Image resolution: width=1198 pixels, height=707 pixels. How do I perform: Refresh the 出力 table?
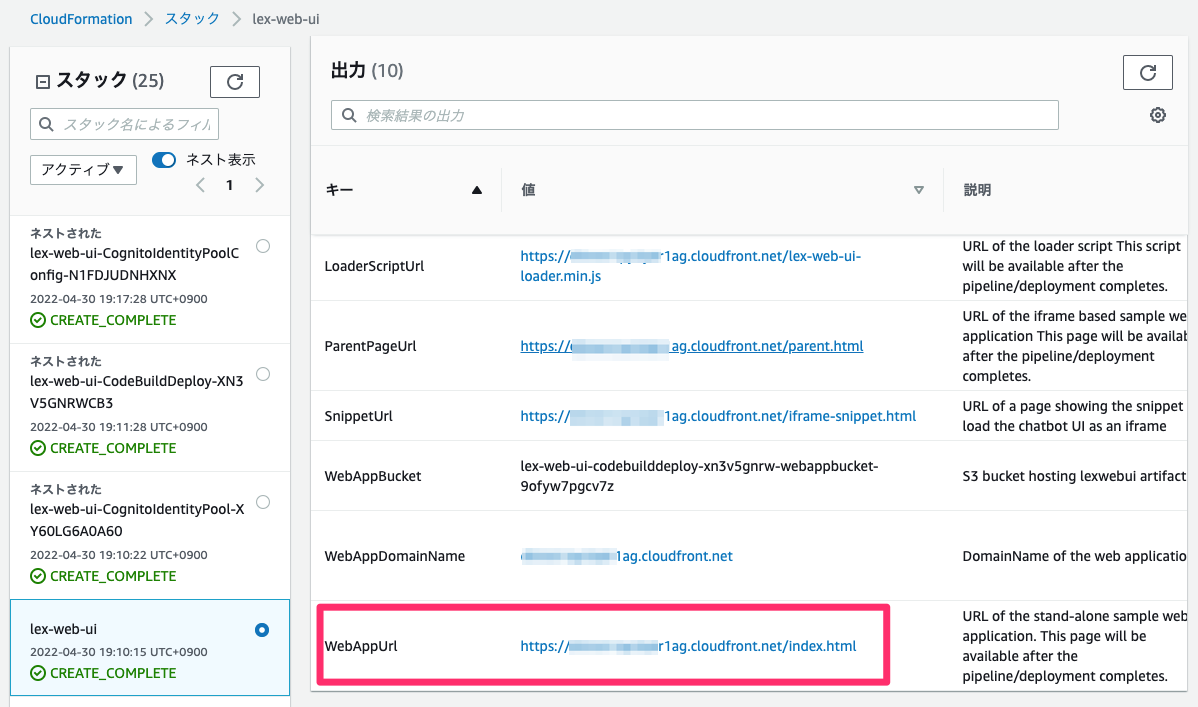pos(1147,72)
